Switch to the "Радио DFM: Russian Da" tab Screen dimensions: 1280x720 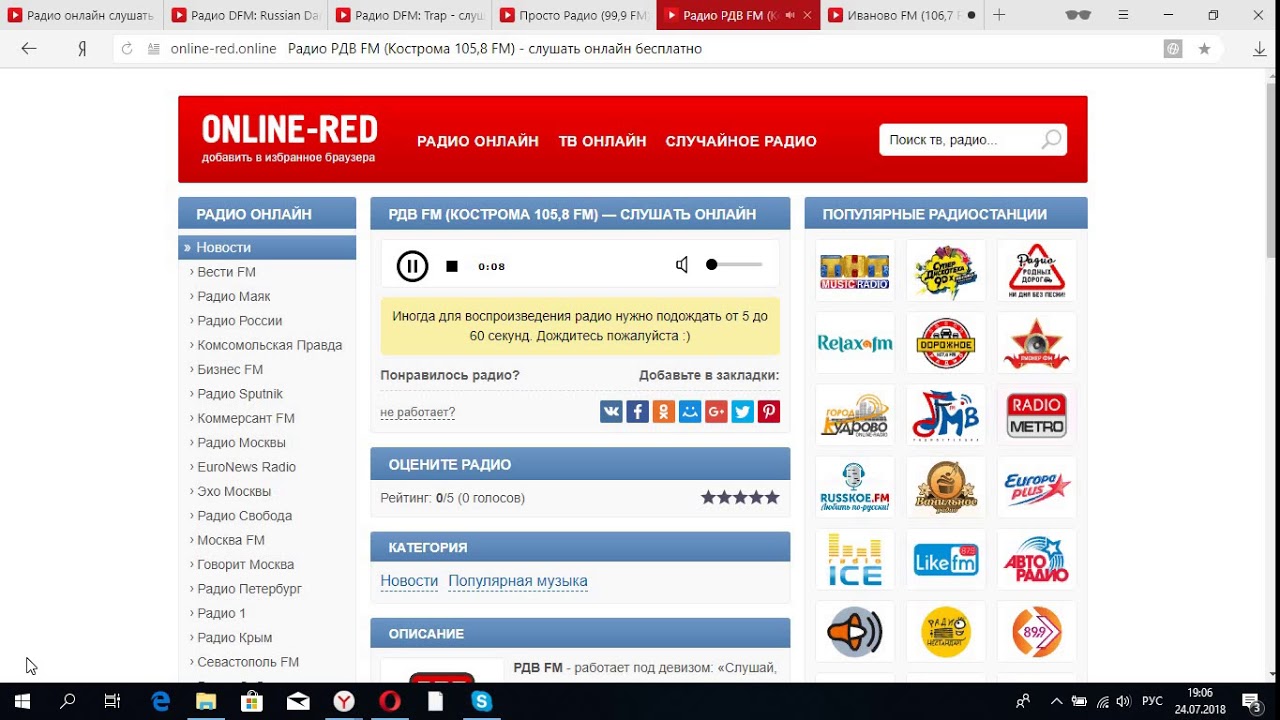pos(244,15)
